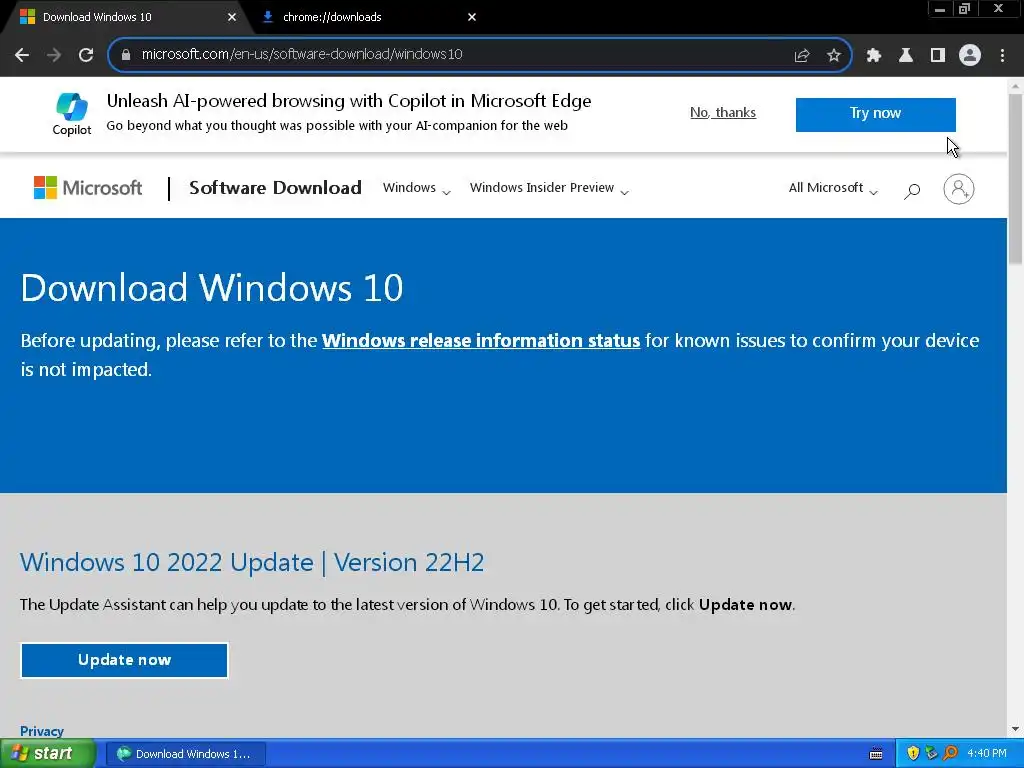
Task: Expand the Windows menu dropdown
Action: click(x=417, y=188)
